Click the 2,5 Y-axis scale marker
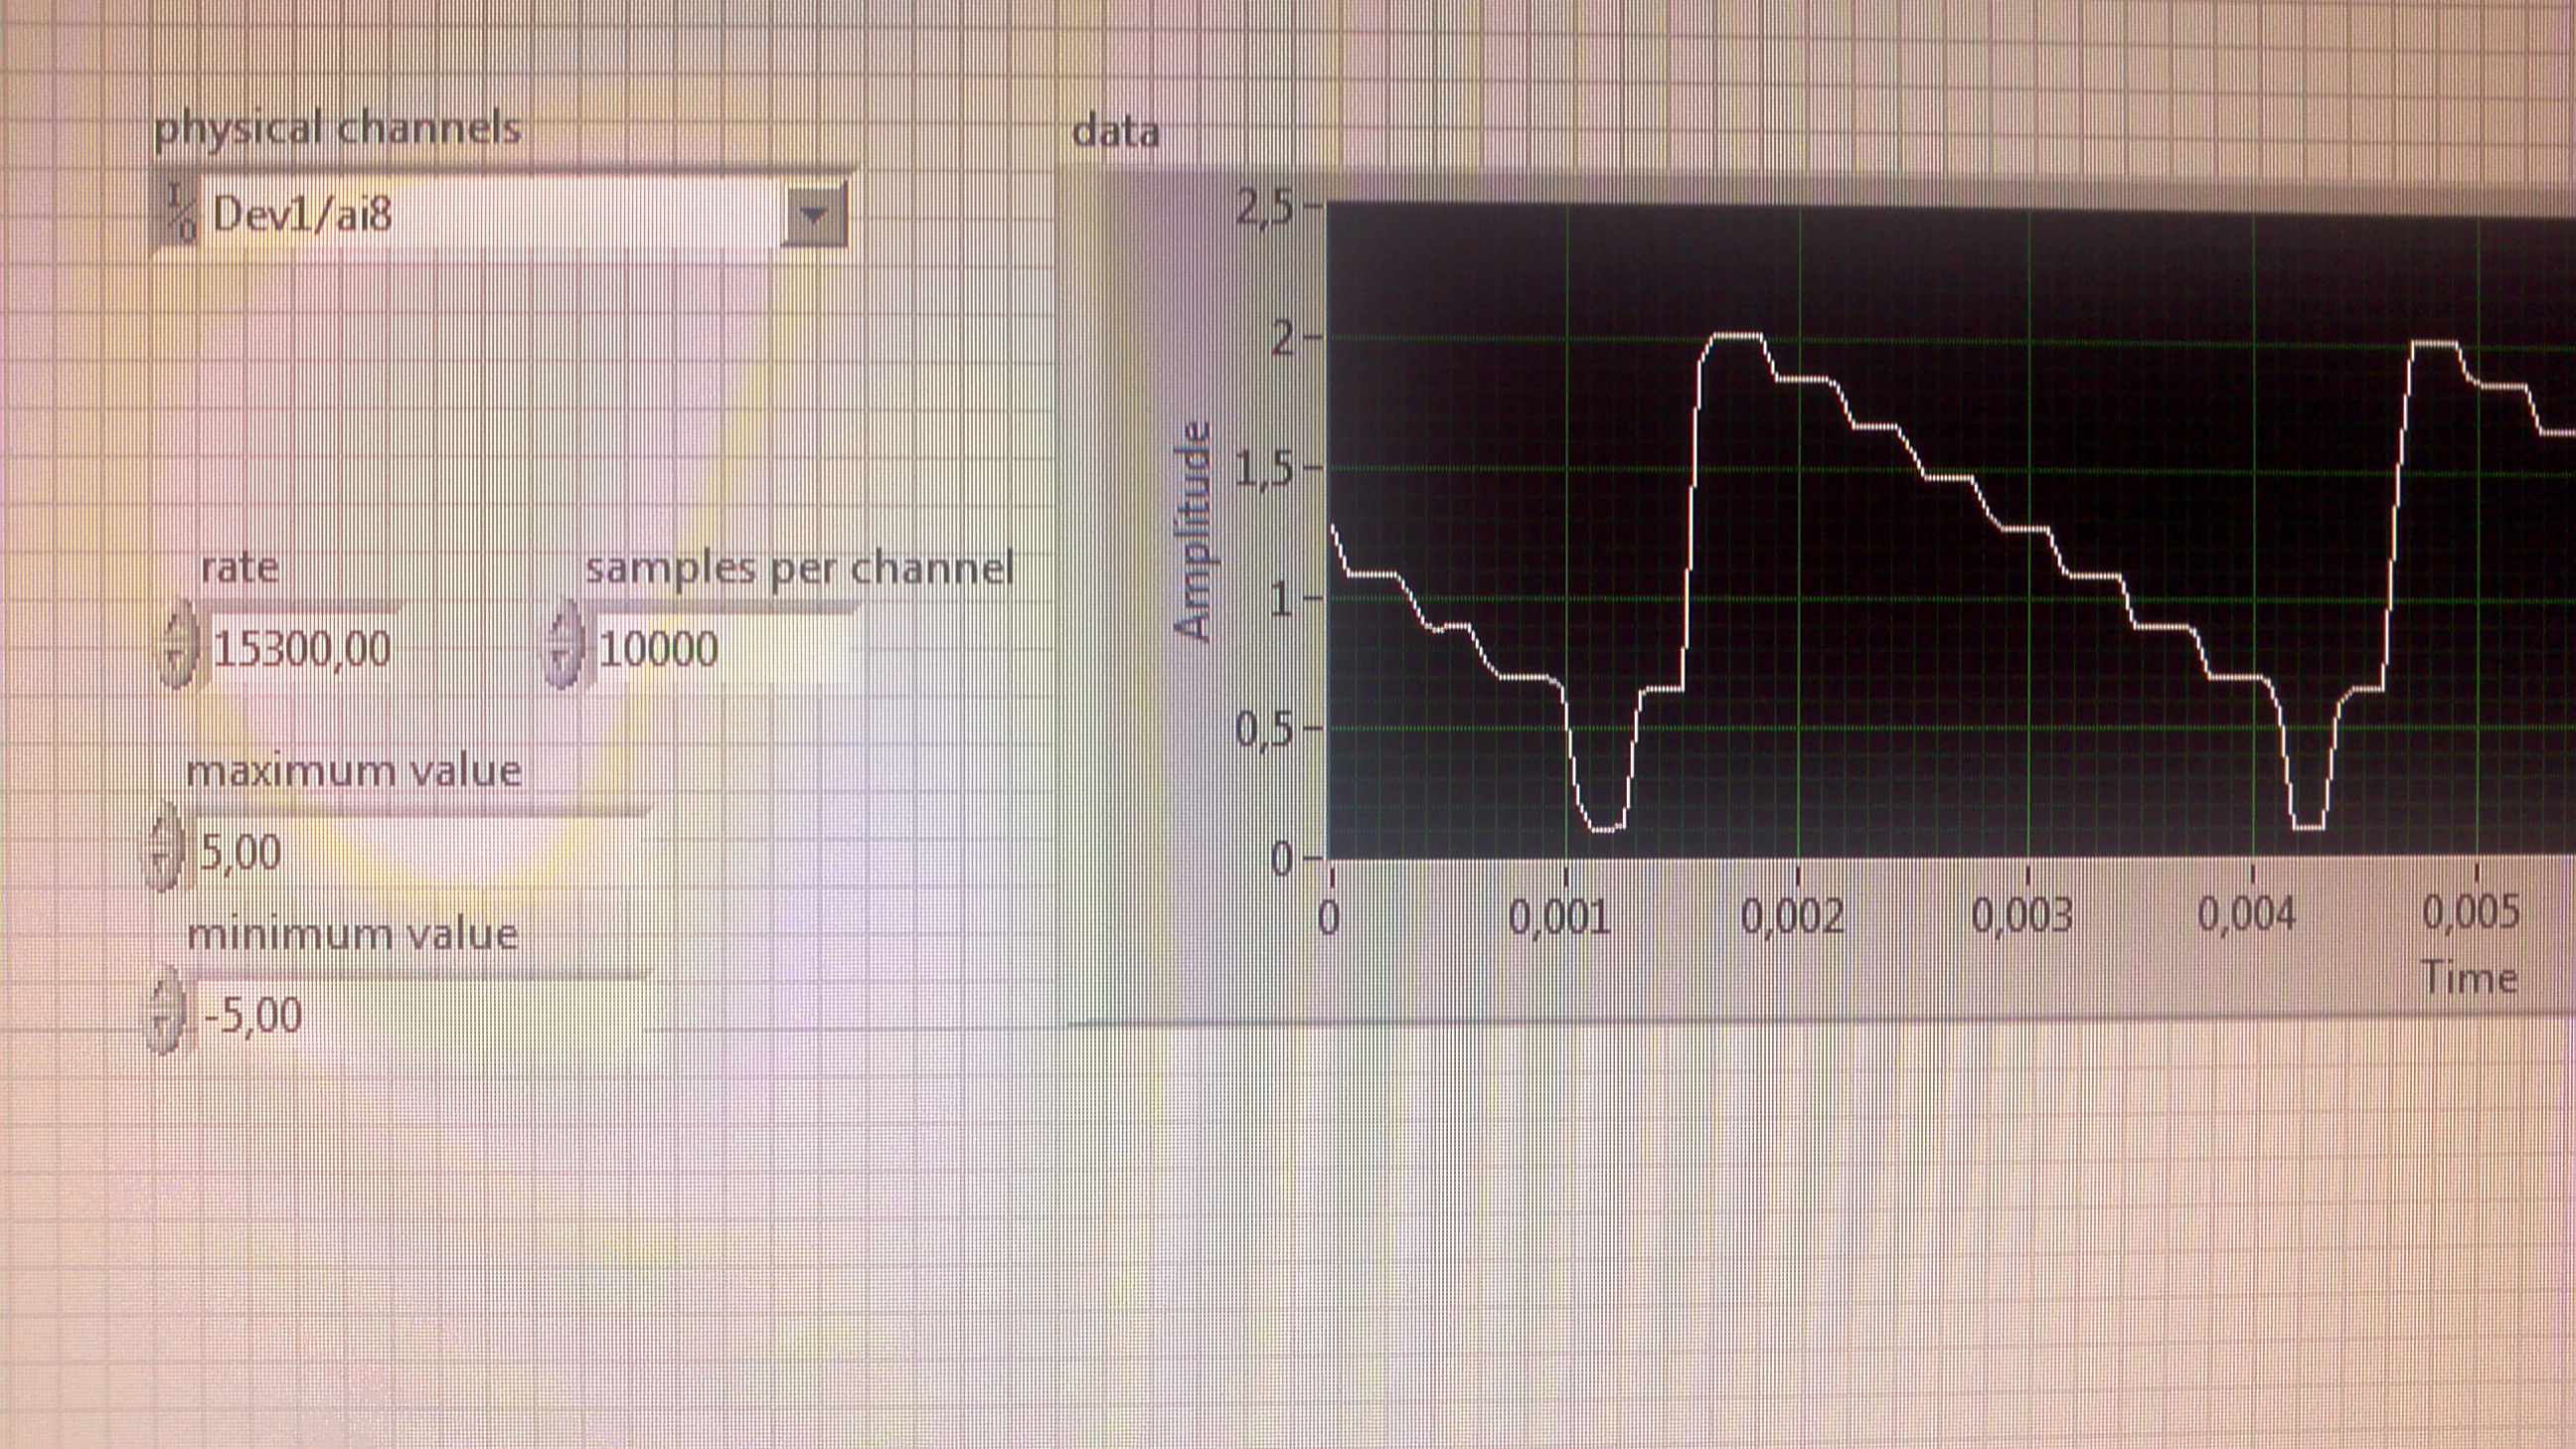The image size is (2576, 1449). 1263,209
